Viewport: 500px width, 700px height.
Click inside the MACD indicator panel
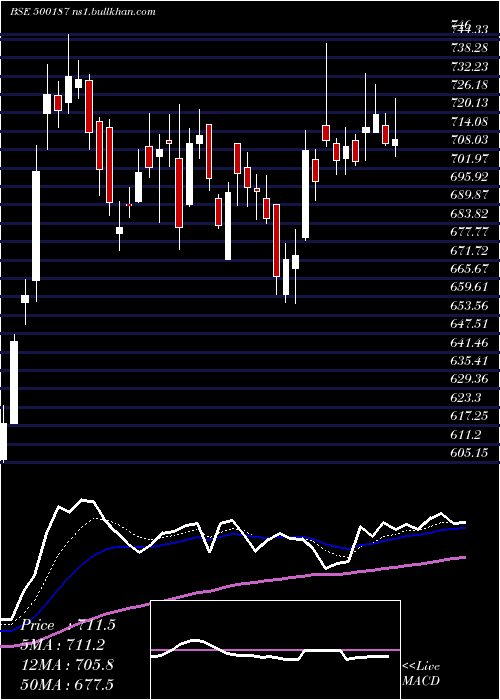[275, 650]
